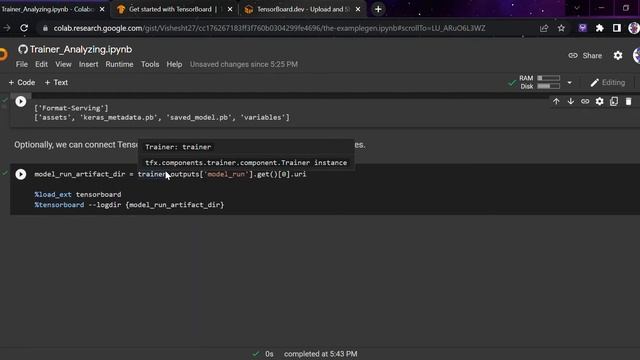Run the model_run_artifact_dir code cell
Viewport: 640px width, 360px height.
click(20, 174)
